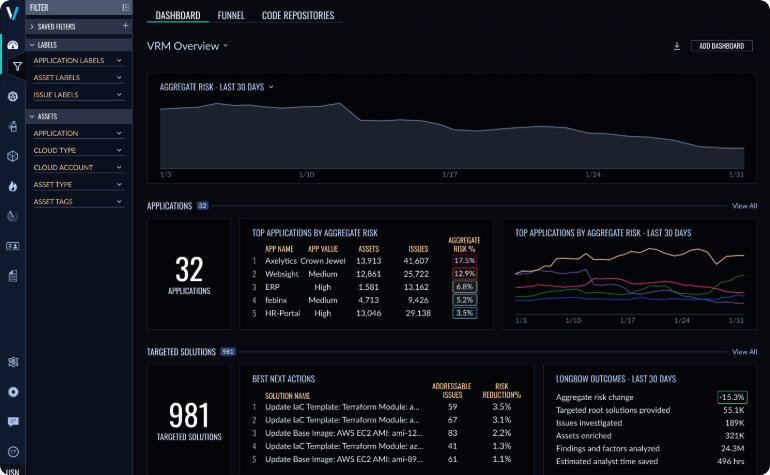Open the VRM Overview dashboard selector
The width and height of the screenshot is (770, 475).
[188, 46]
